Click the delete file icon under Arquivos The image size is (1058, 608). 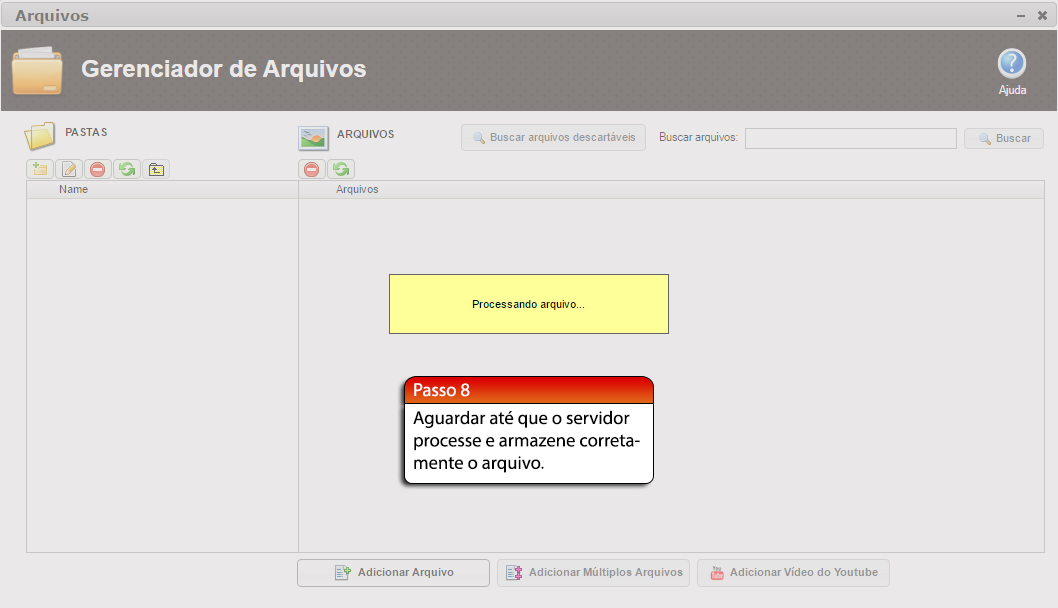click(x=312, y=169)
